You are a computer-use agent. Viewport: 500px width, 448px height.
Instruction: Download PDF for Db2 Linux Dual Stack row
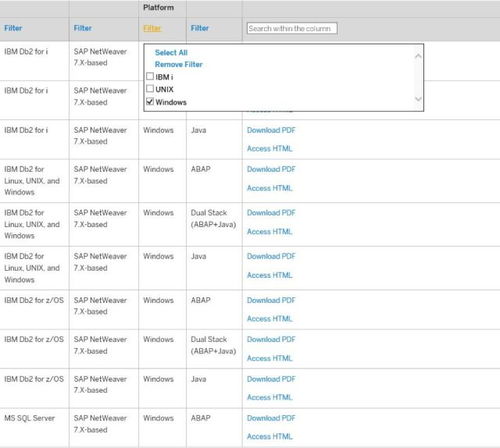coord(271,213)
